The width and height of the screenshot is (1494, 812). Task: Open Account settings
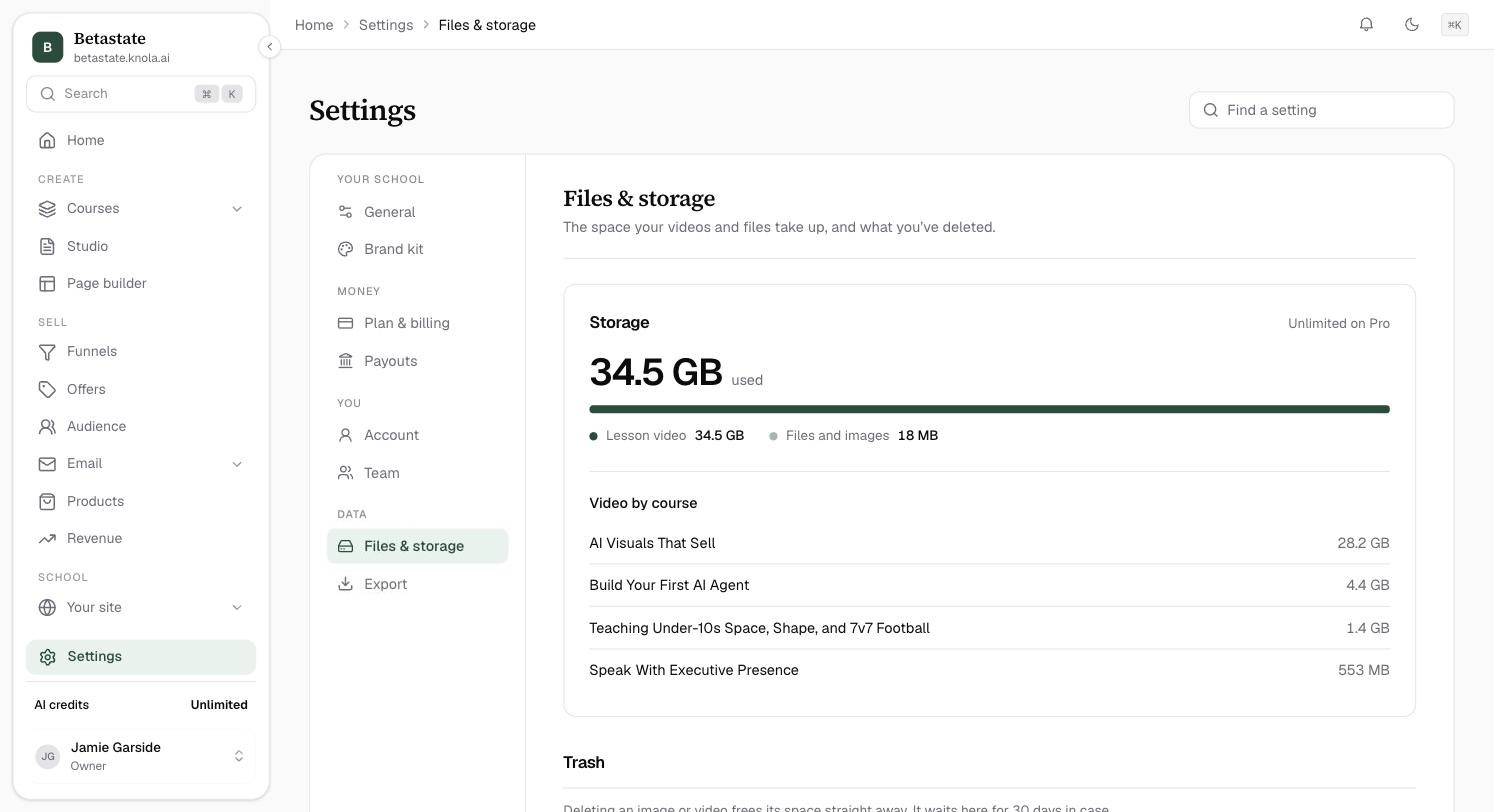417,435
